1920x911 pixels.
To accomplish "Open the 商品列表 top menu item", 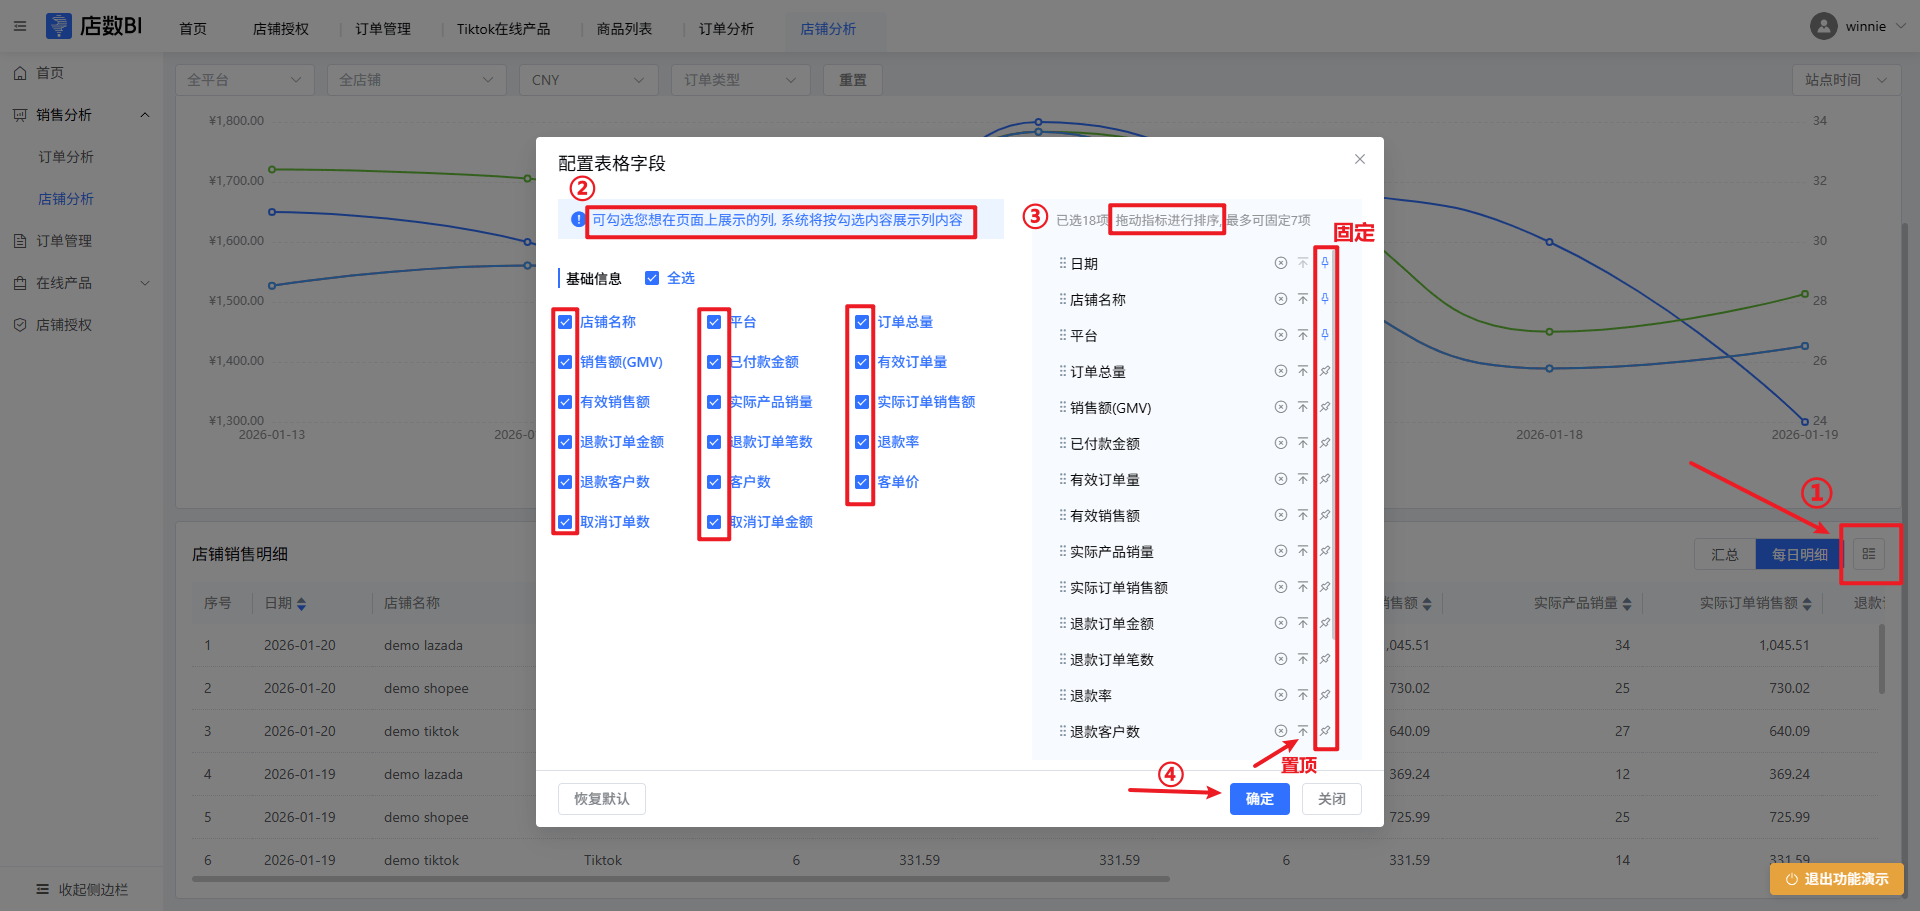I will tap(624, 29).
